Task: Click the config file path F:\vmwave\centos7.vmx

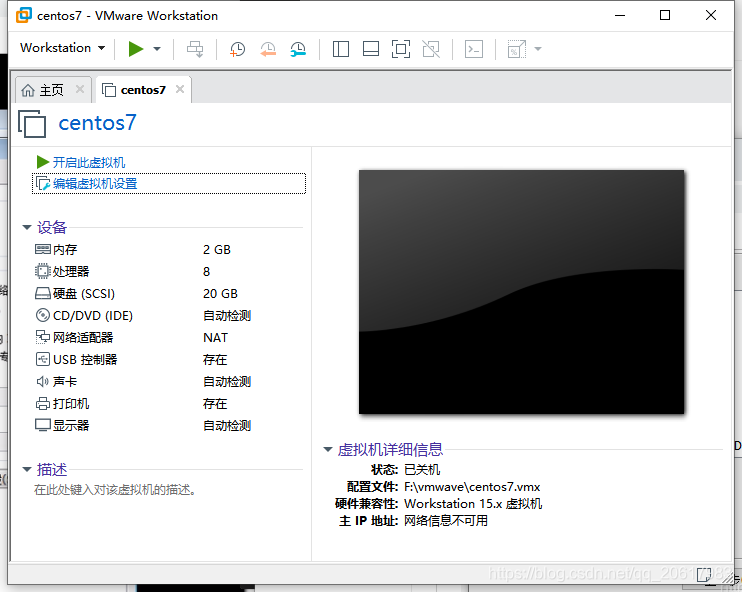Action: tap(472, 486)
